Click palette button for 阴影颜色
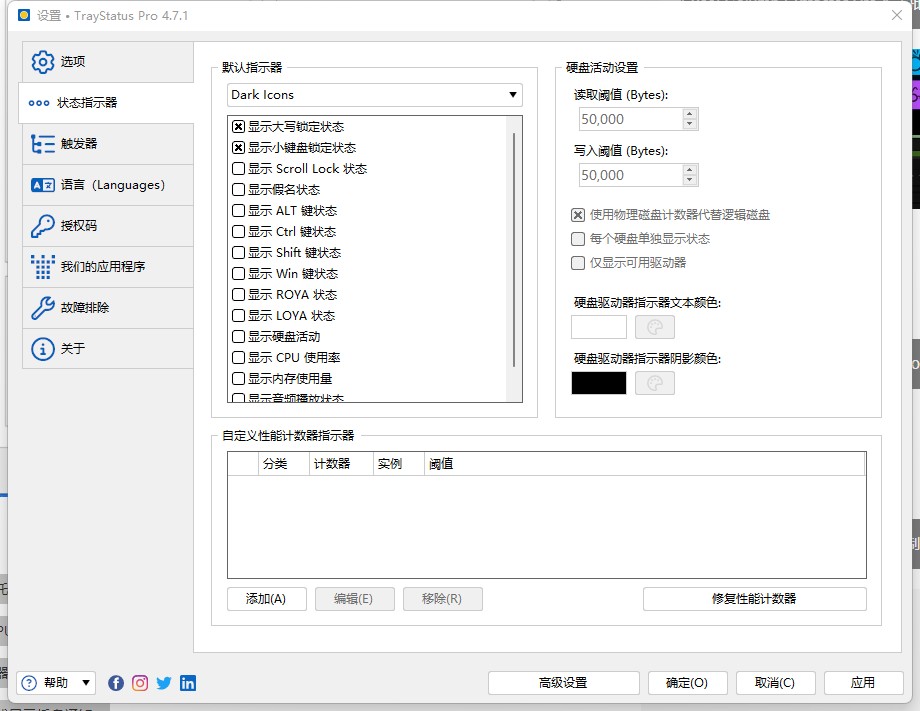920x711 pixels. [655, 384]
